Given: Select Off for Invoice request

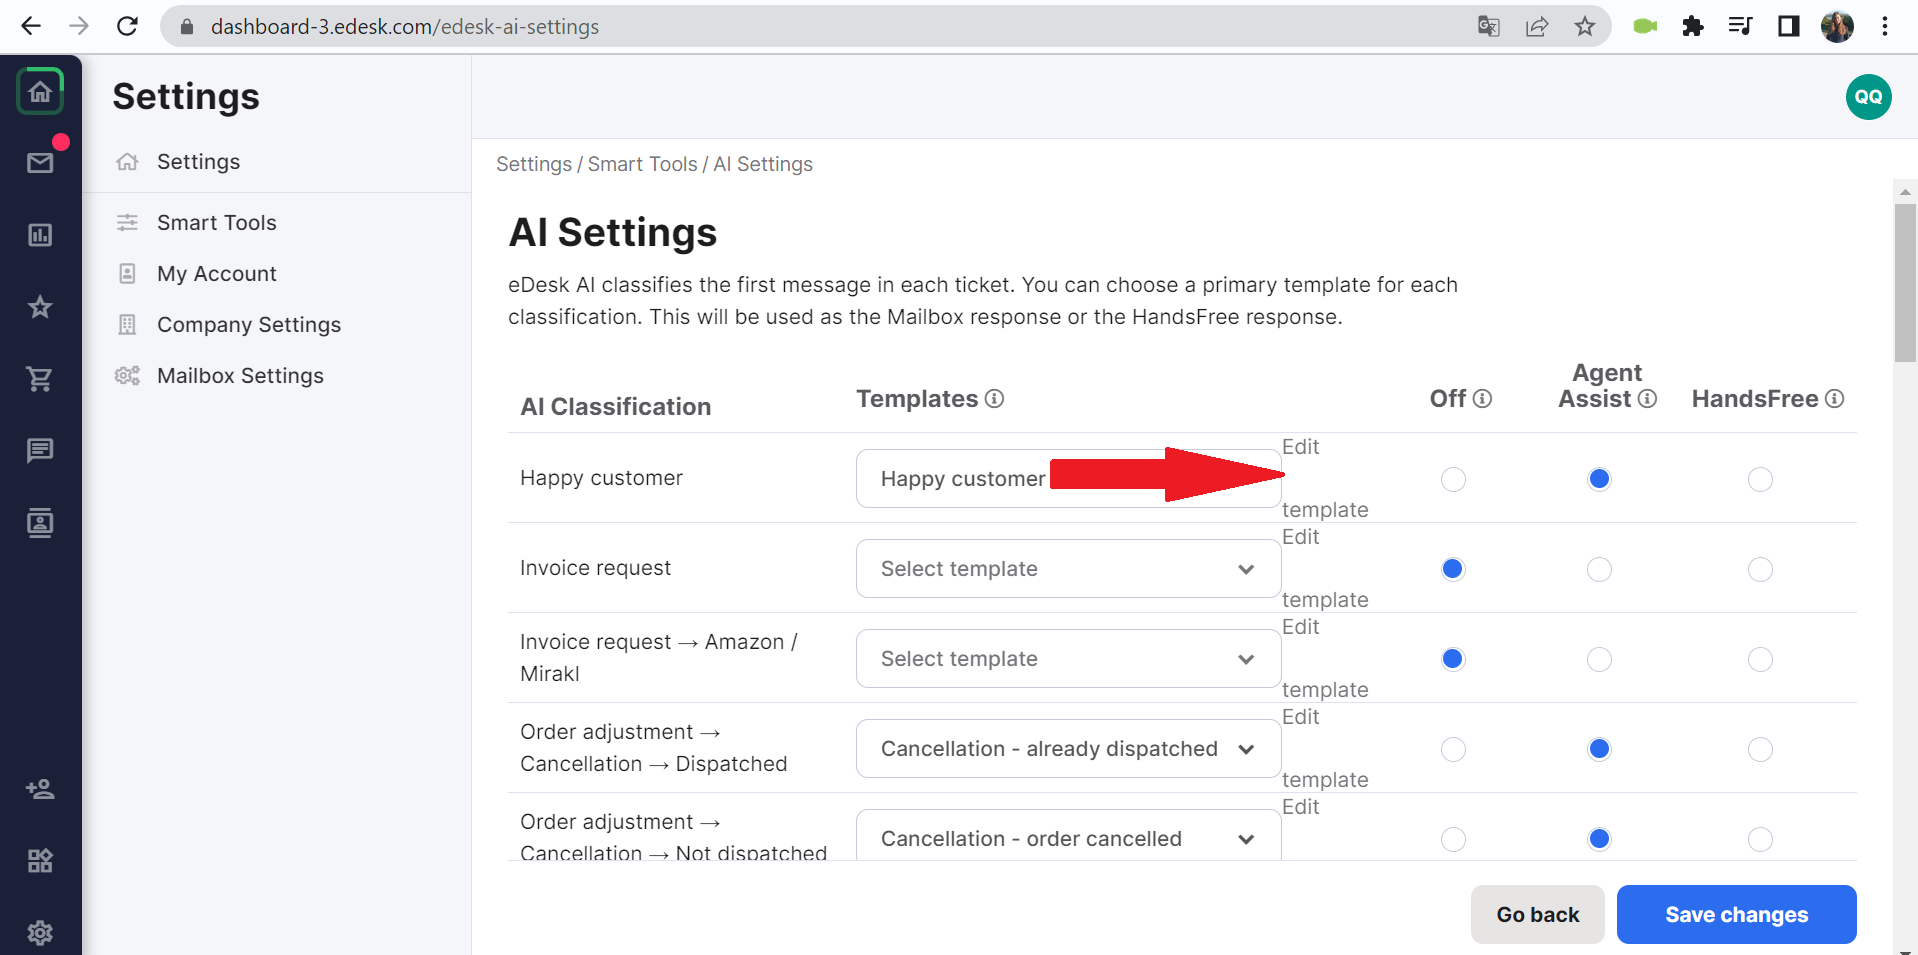Looking at the screenshot, I should pos(1453,569).
